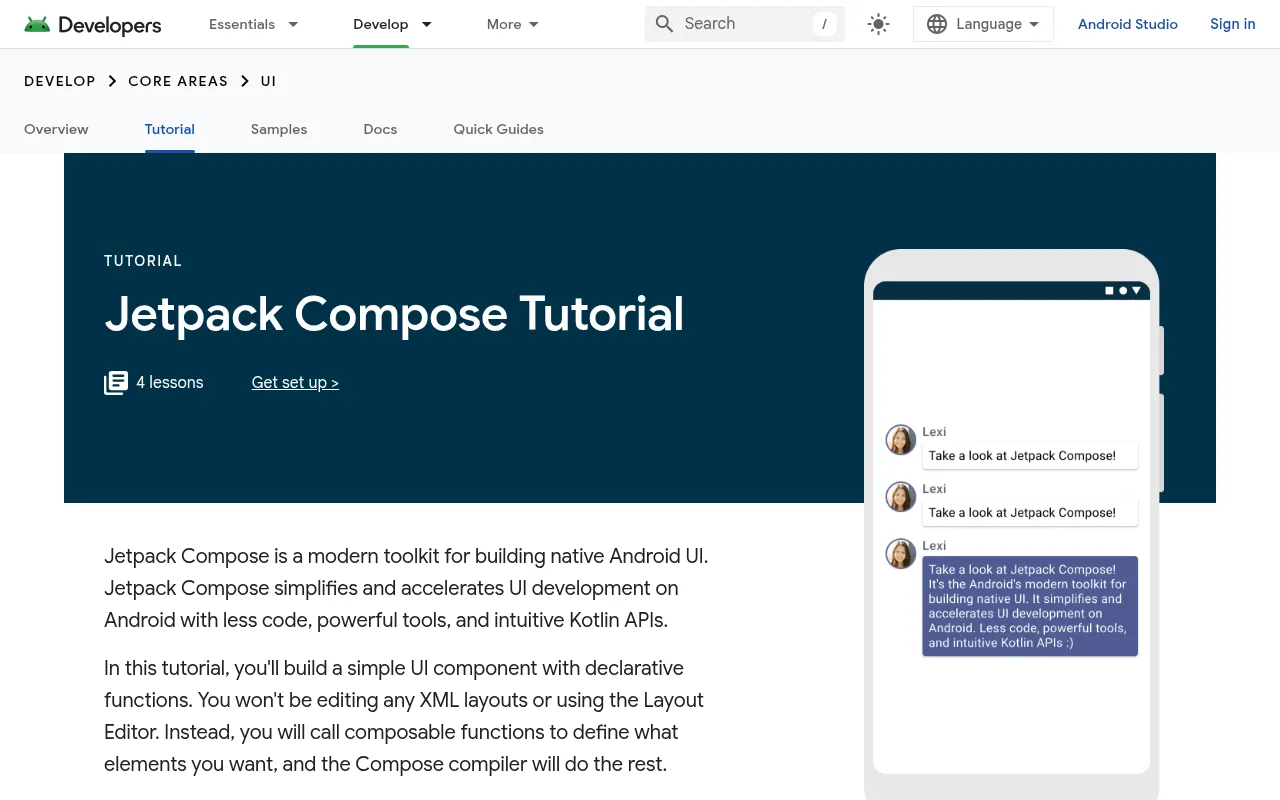
Task: Click CORE AREAS in the breadcrumb
Action: (178, 81)
